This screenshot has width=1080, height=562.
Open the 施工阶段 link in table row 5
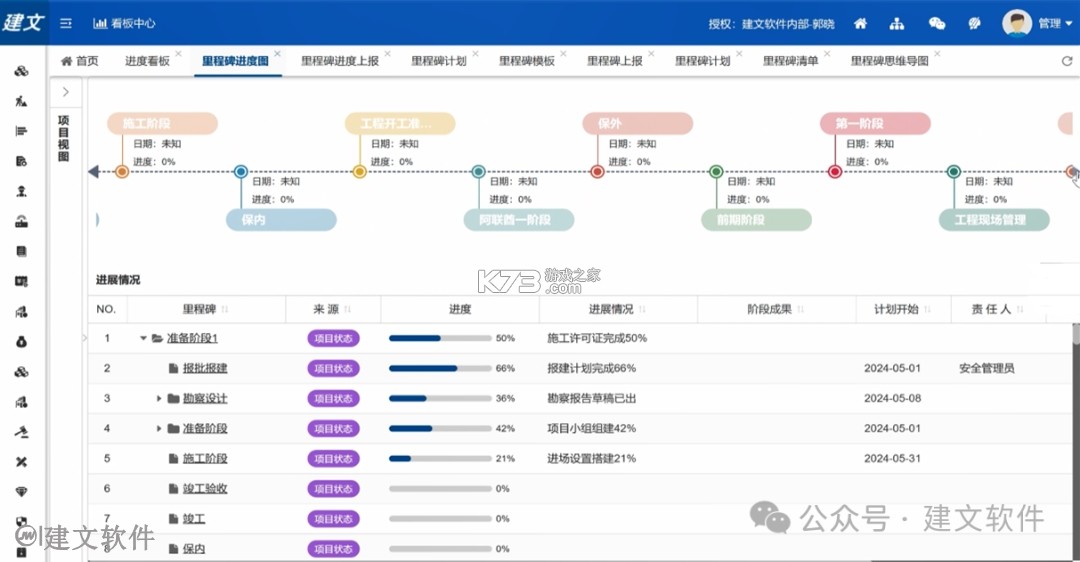(205, 459)
